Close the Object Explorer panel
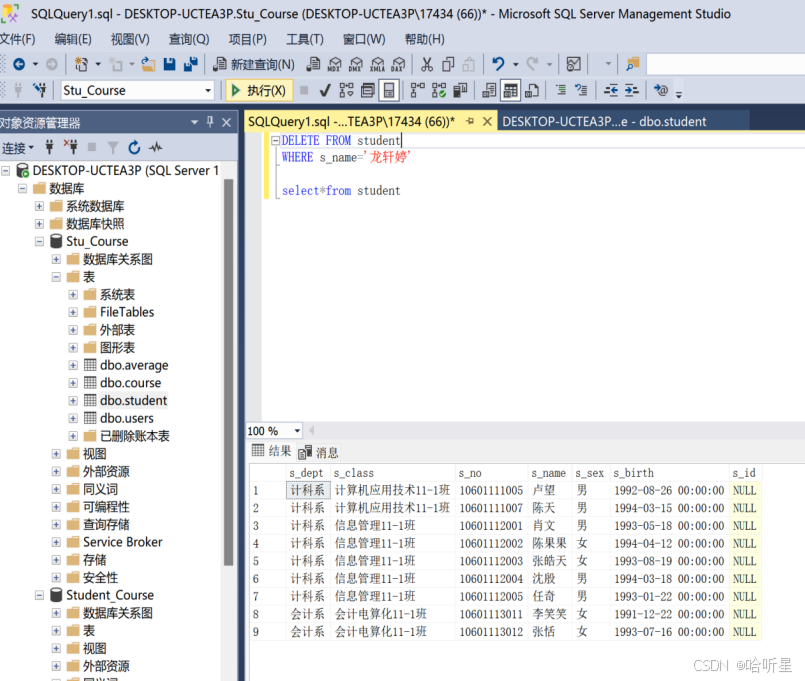Viewport: 805px width, 681px height. (226, 122)
